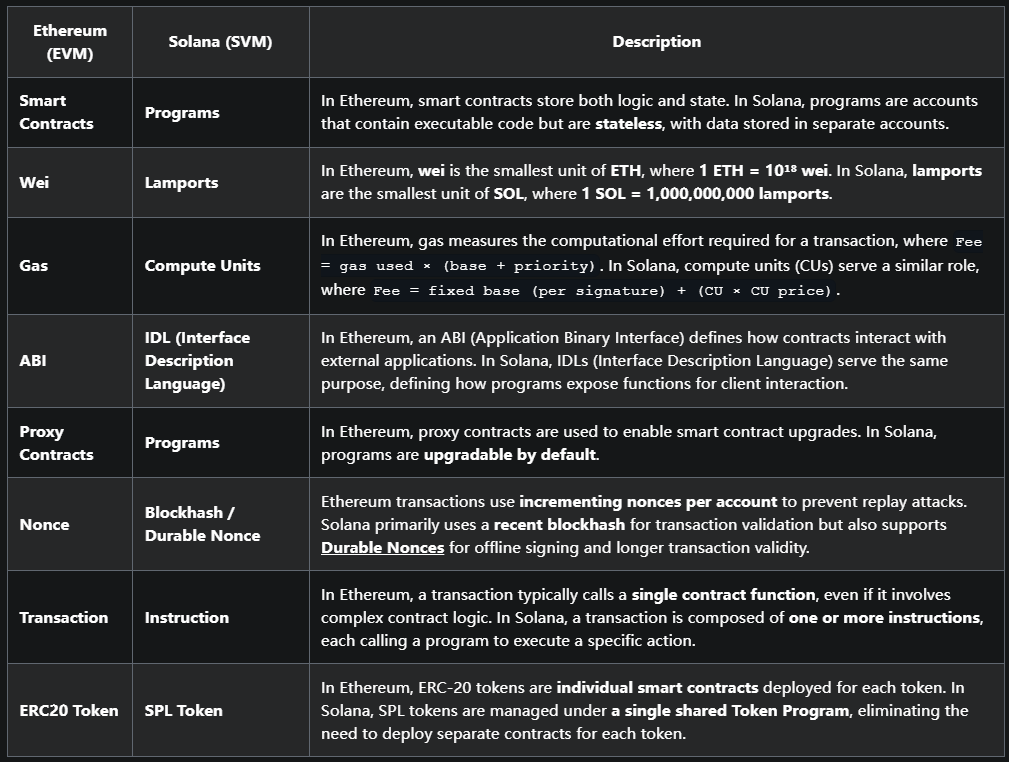Click the Lamports cell

click(x=181, y=183)
